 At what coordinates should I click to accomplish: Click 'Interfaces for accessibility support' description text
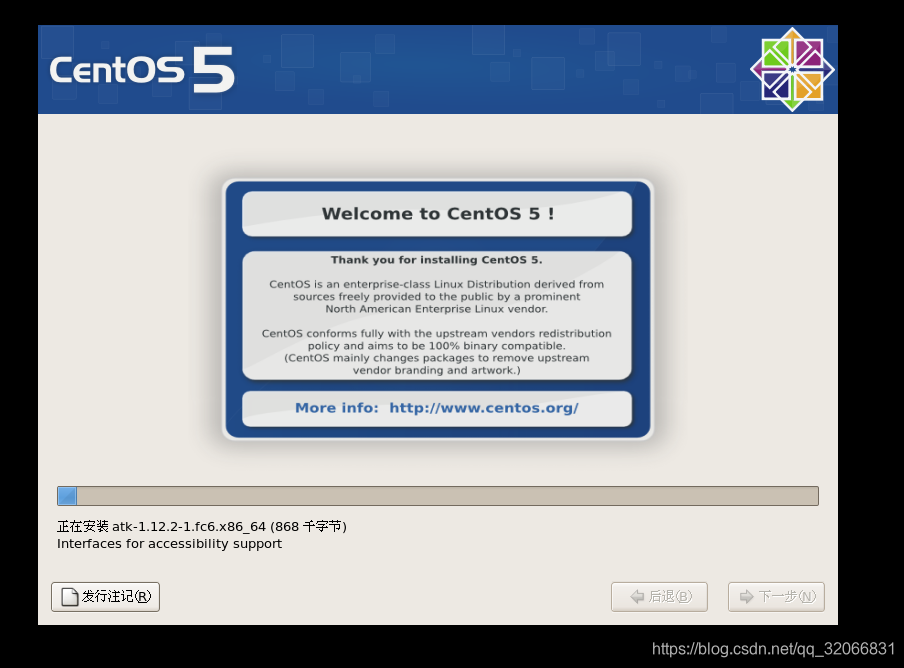pos(170,544)
